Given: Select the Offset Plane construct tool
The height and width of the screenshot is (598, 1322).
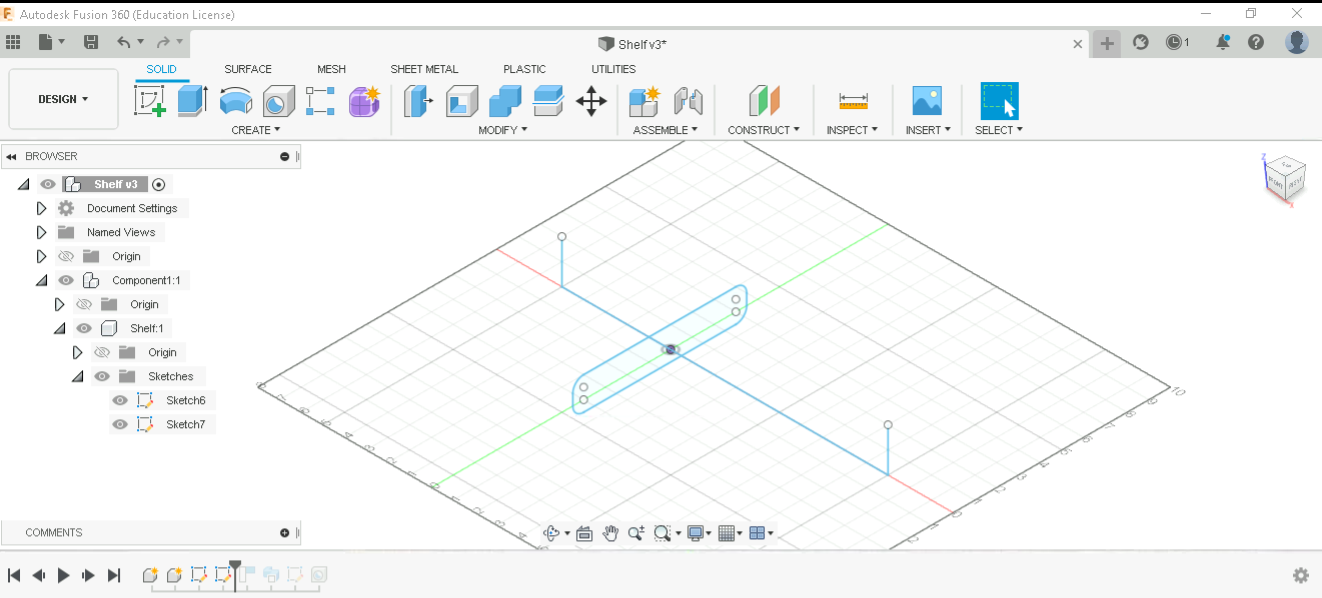Looking at the screenshot, I should 764,101.
